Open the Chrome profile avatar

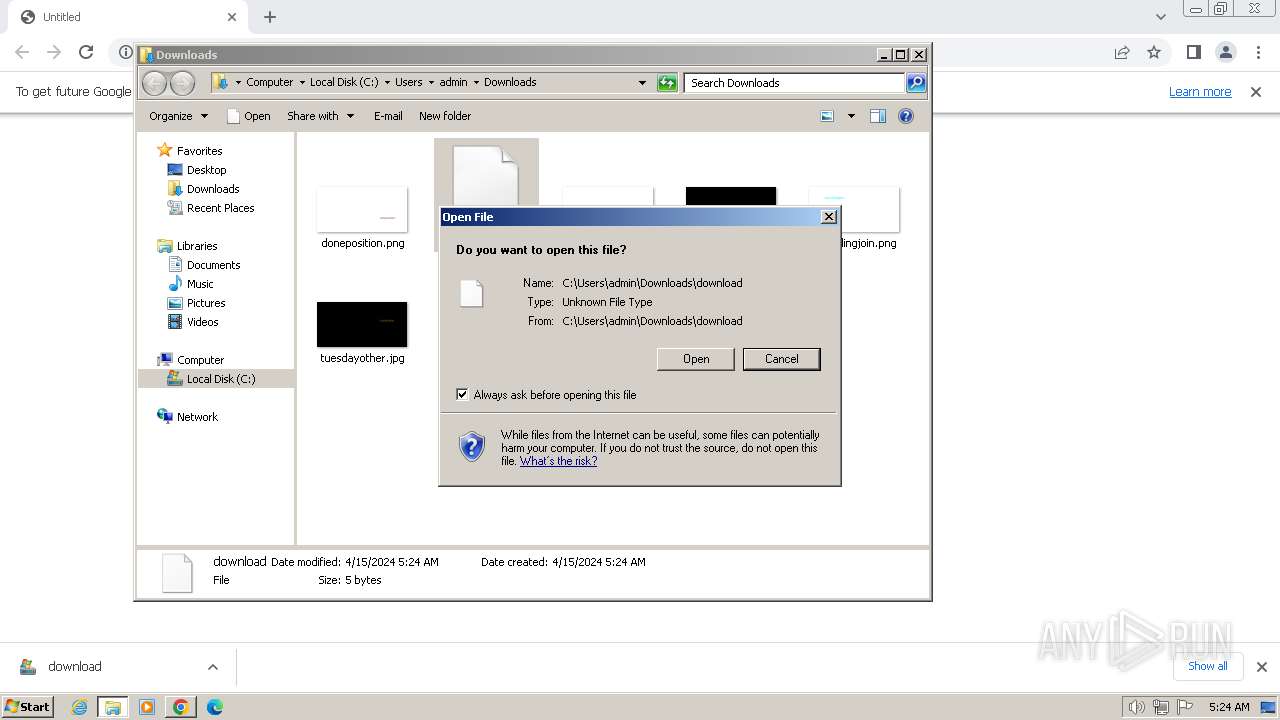(1225, 52)
